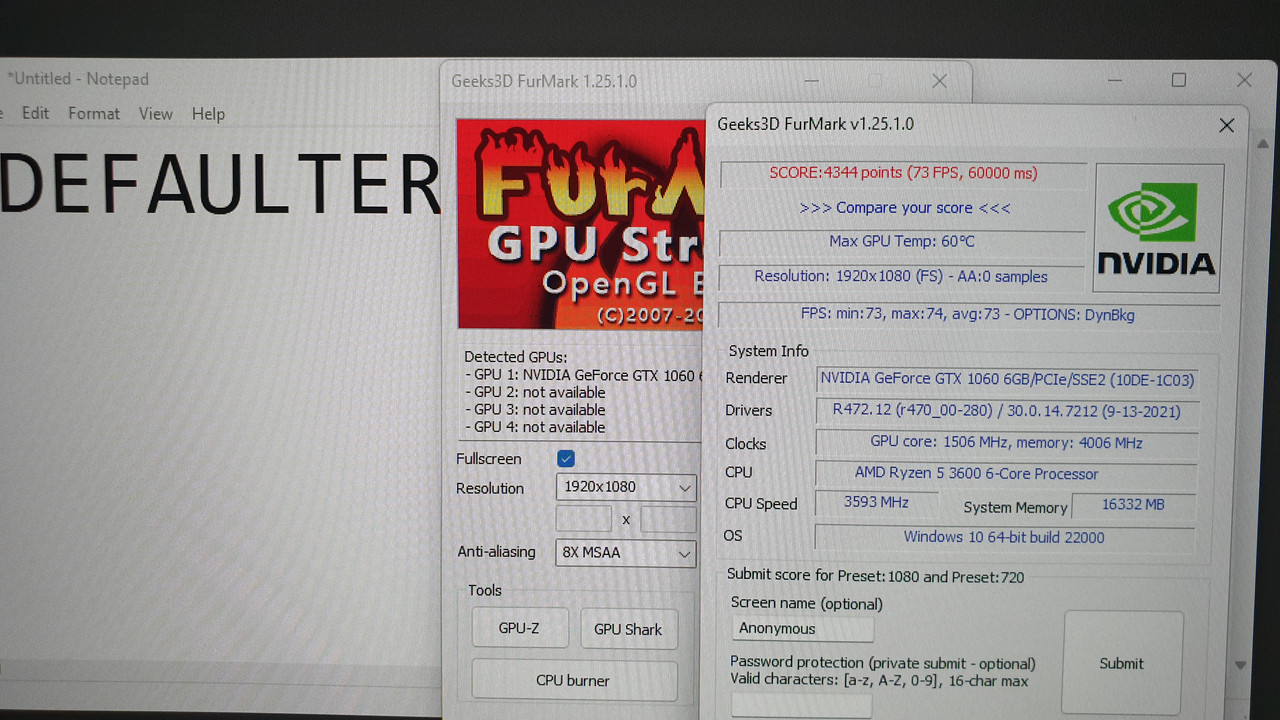Click the System Memory 16332 MB value
The width and height of the screenshot is (1280, 720).
pyautogui.click(x=1133, y=505)
